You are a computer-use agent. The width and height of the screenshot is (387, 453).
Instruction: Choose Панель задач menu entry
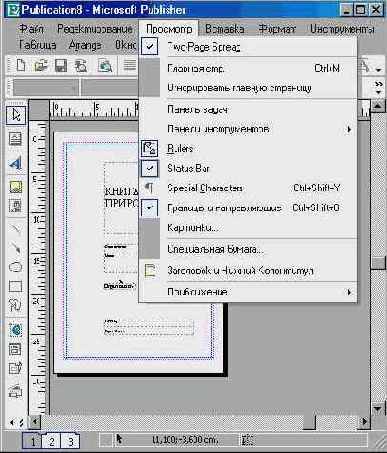coord(248,109)
